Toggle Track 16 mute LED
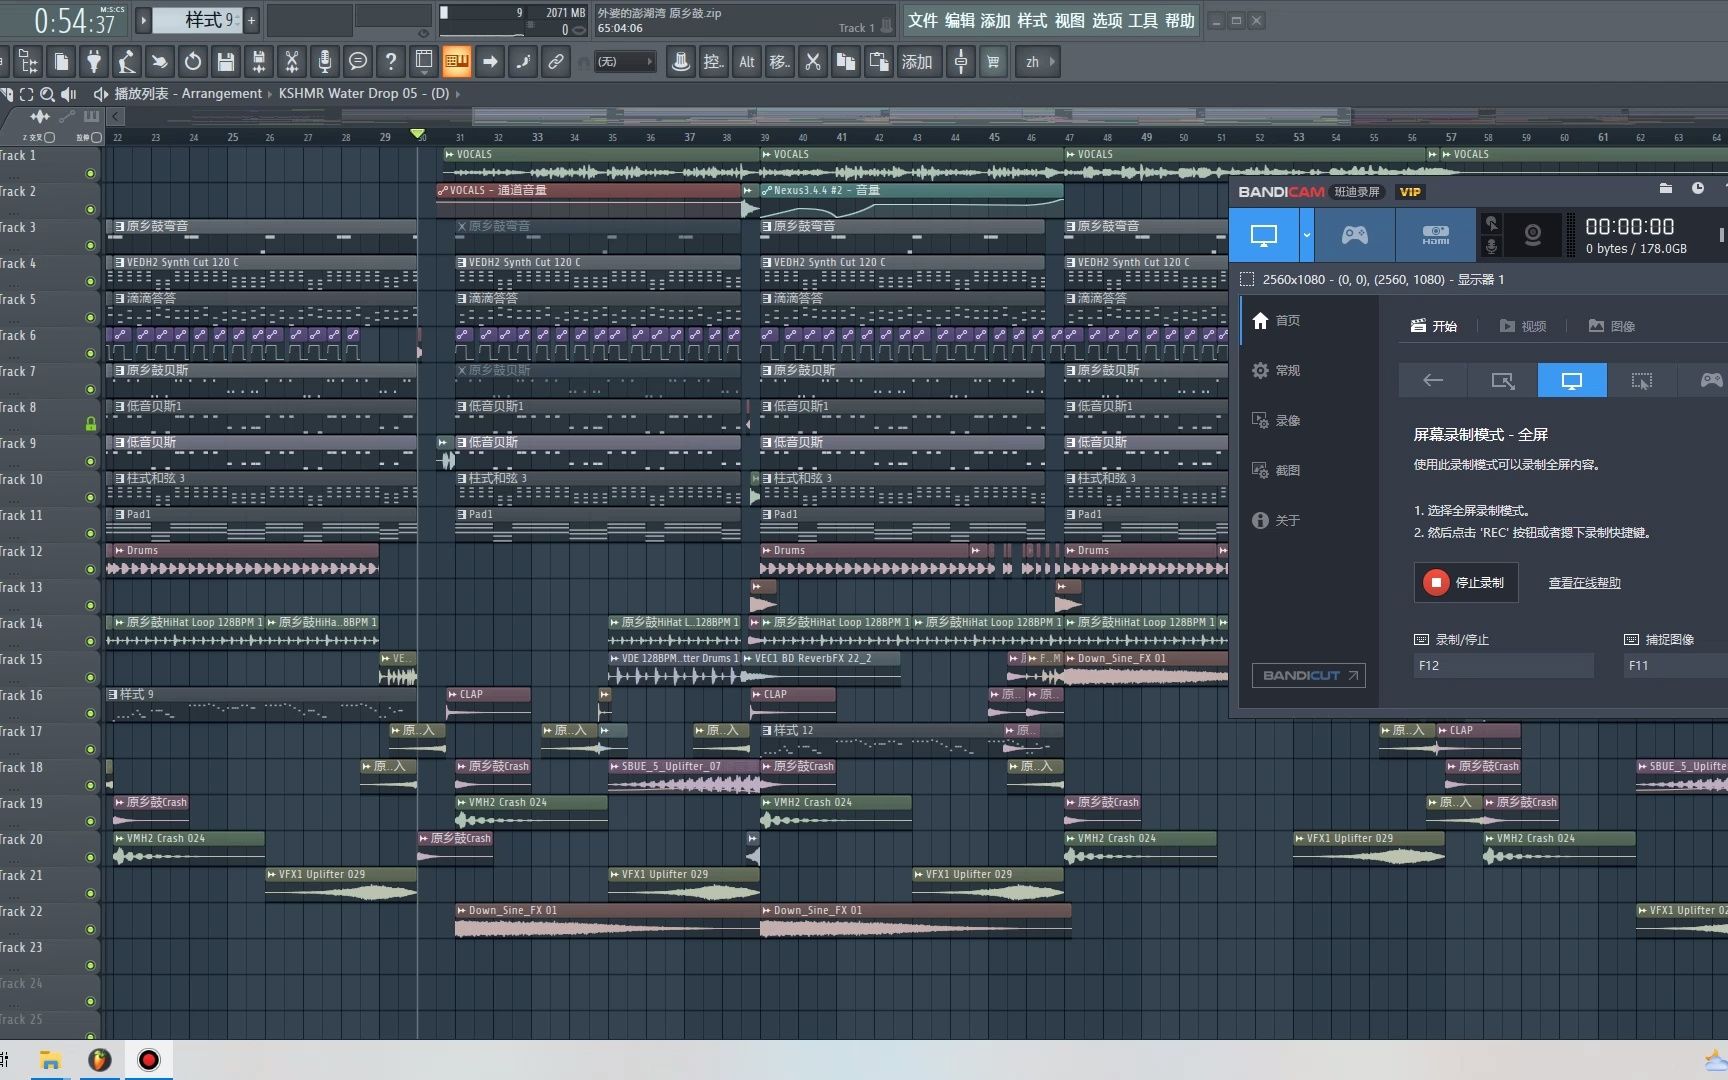 (90, 713)
